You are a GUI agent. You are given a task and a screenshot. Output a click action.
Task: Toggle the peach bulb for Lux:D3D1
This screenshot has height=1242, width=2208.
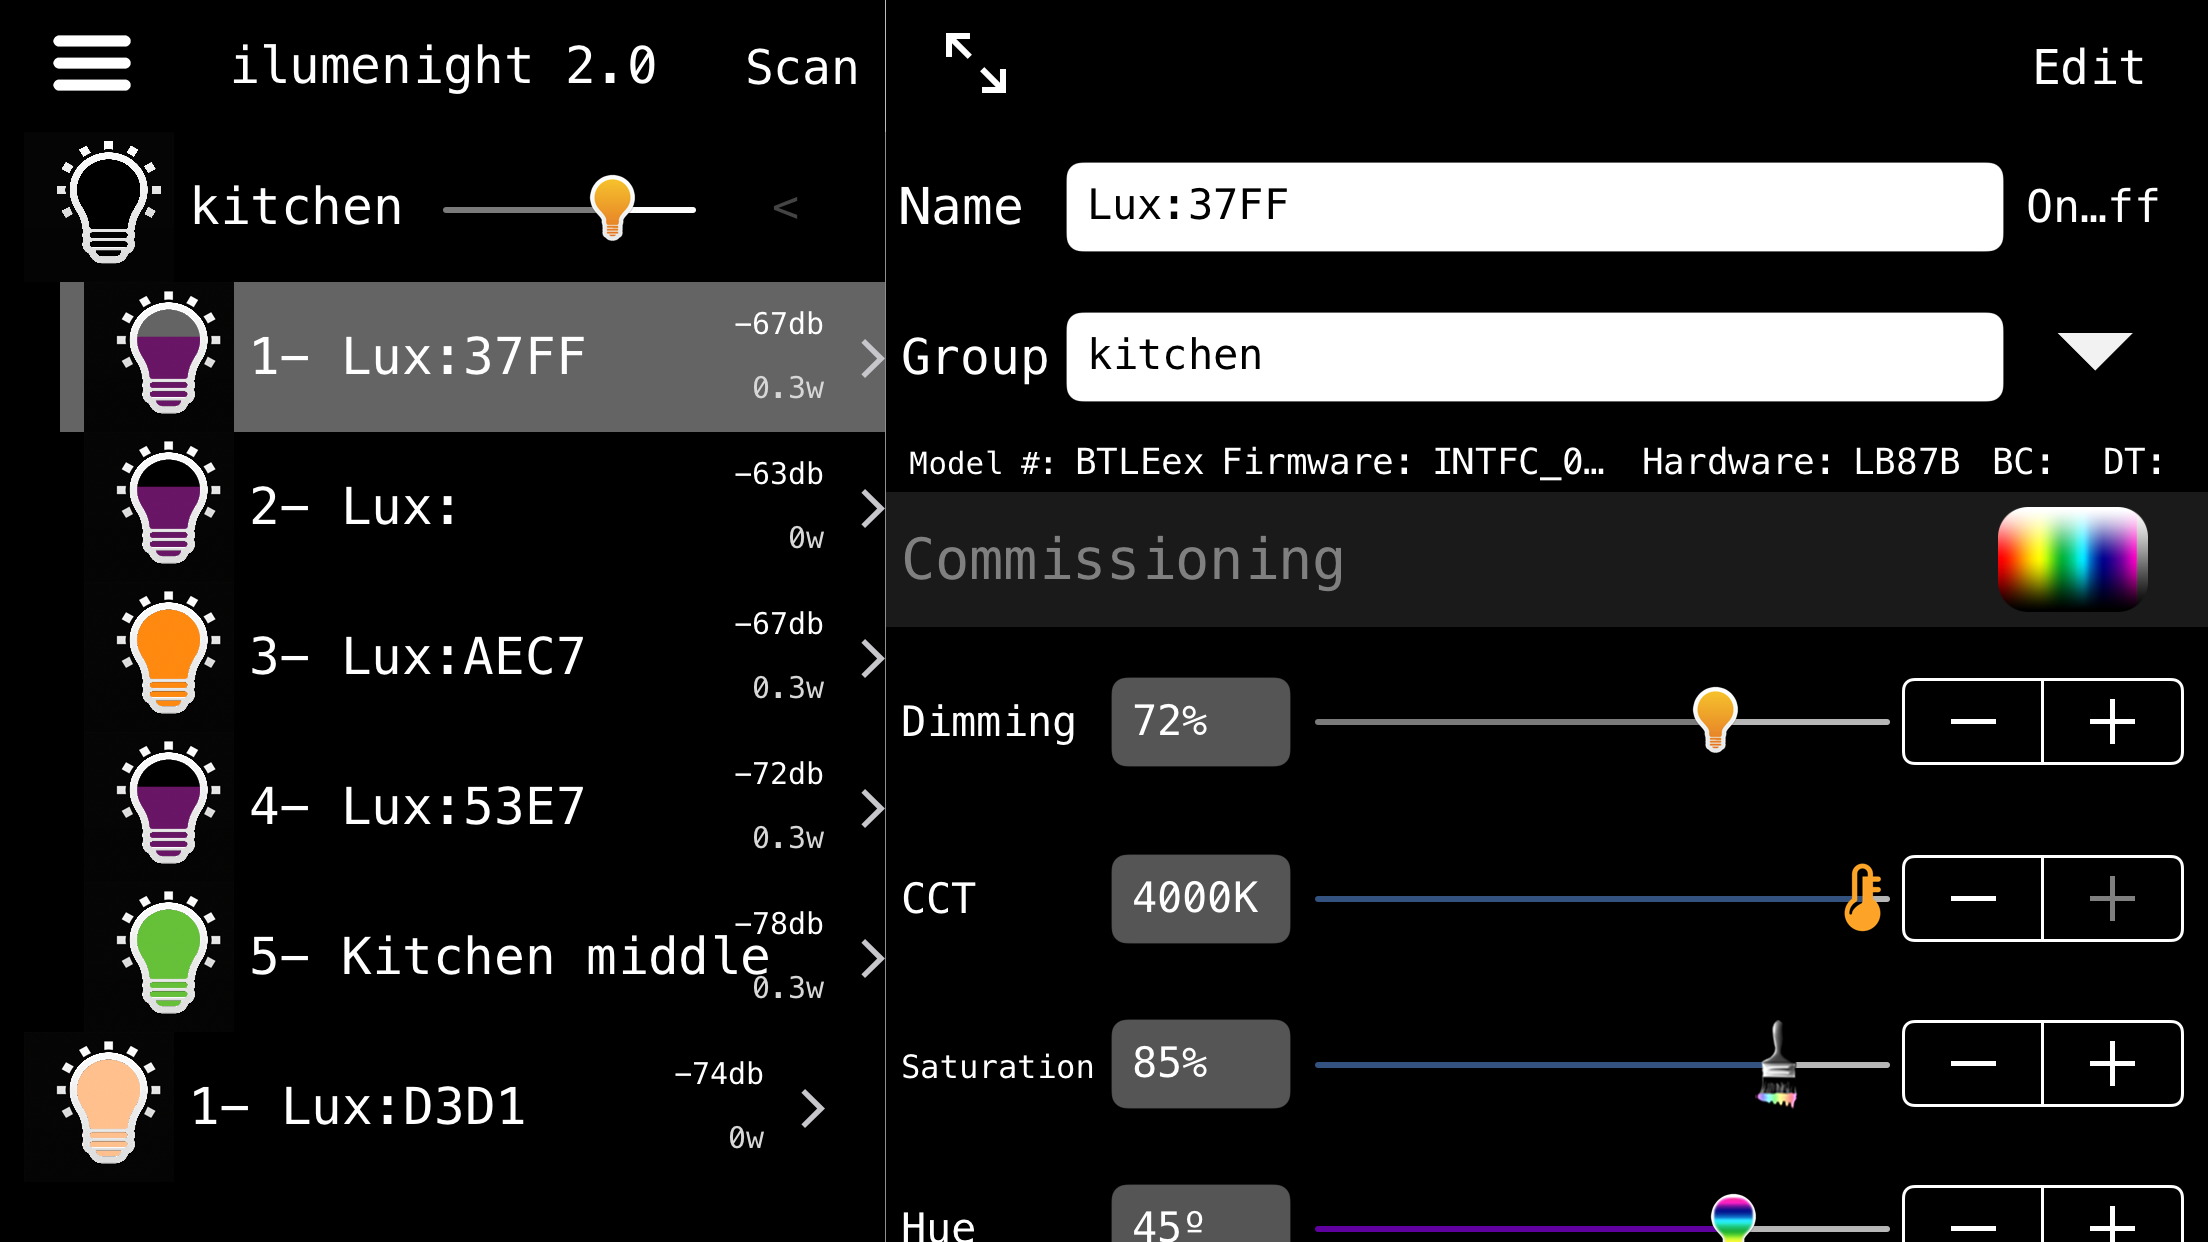(108, 1103)
